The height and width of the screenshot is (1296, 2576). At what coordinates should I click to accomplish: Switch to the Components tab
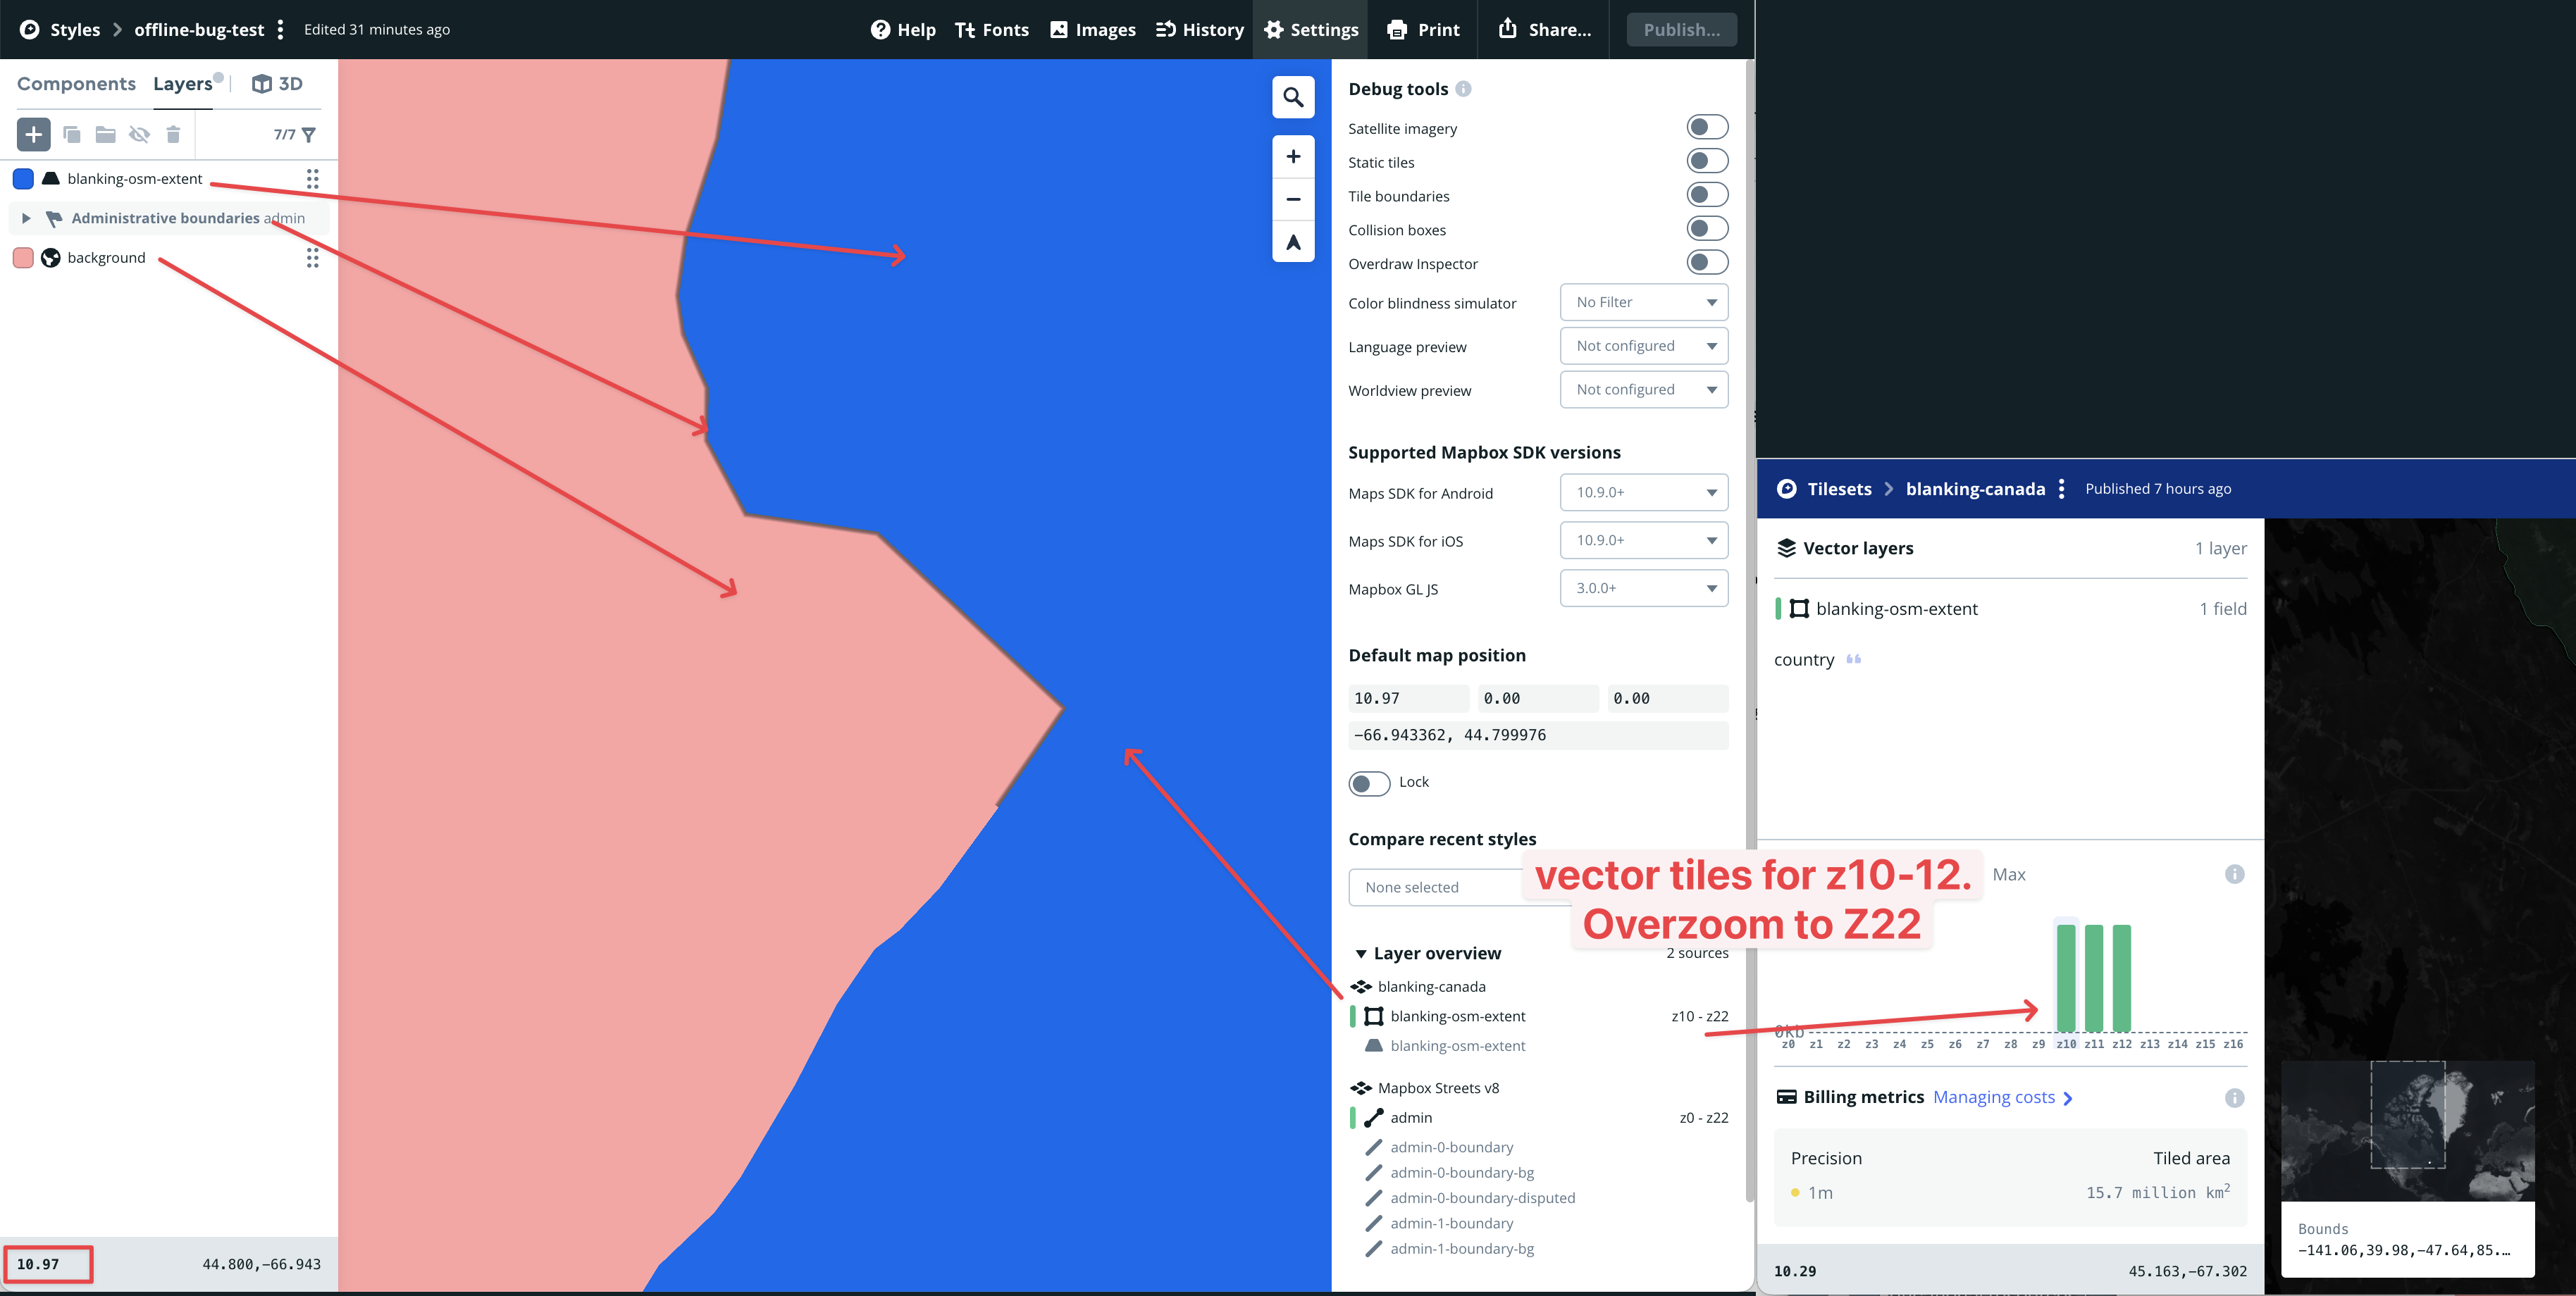[x=76, y=83]
